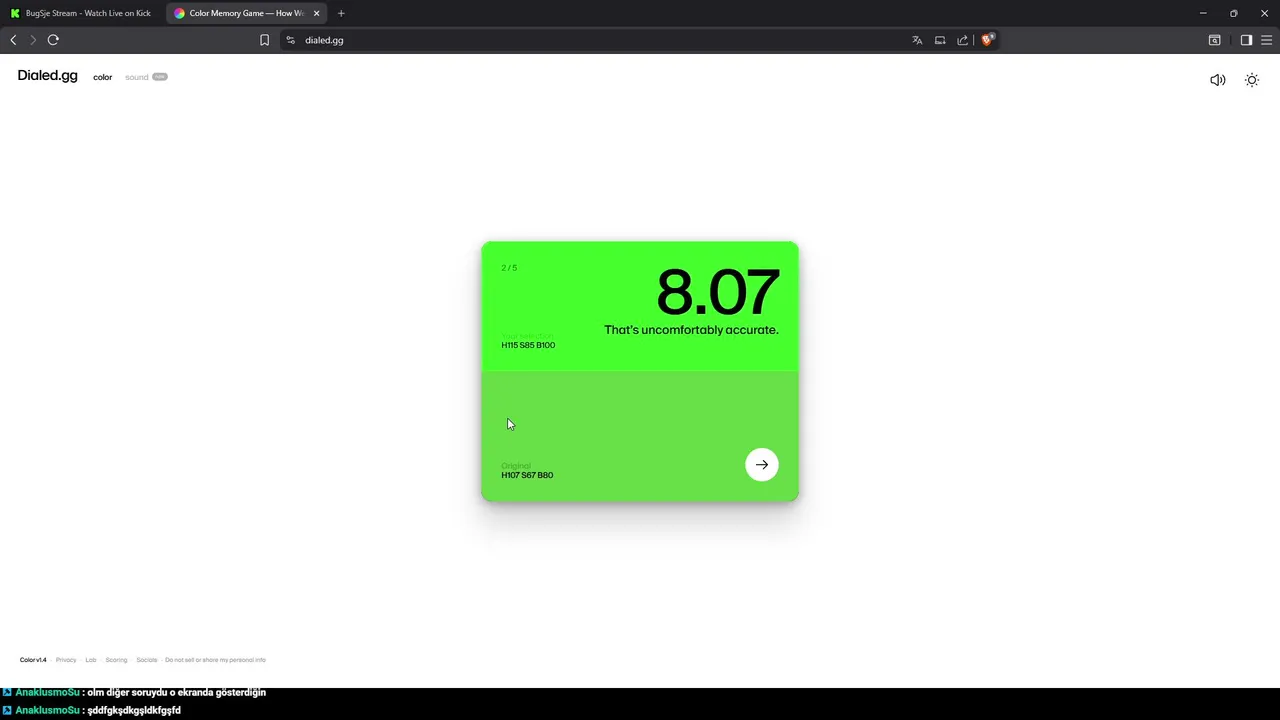Click the H107 S67 B80 original value
This screenshot has width=1280, height=720.
click(x=527, y=475)
